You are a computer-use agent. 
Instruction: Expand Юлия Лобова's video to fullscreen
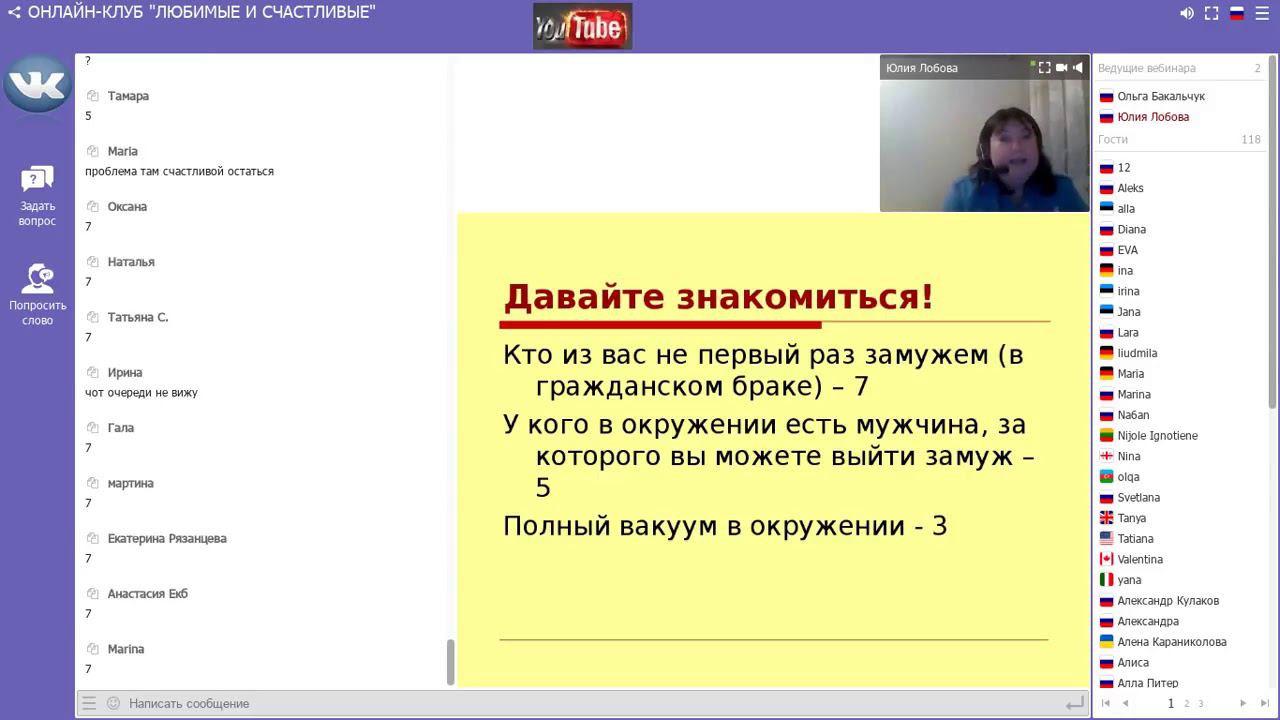click(1044, 68)
